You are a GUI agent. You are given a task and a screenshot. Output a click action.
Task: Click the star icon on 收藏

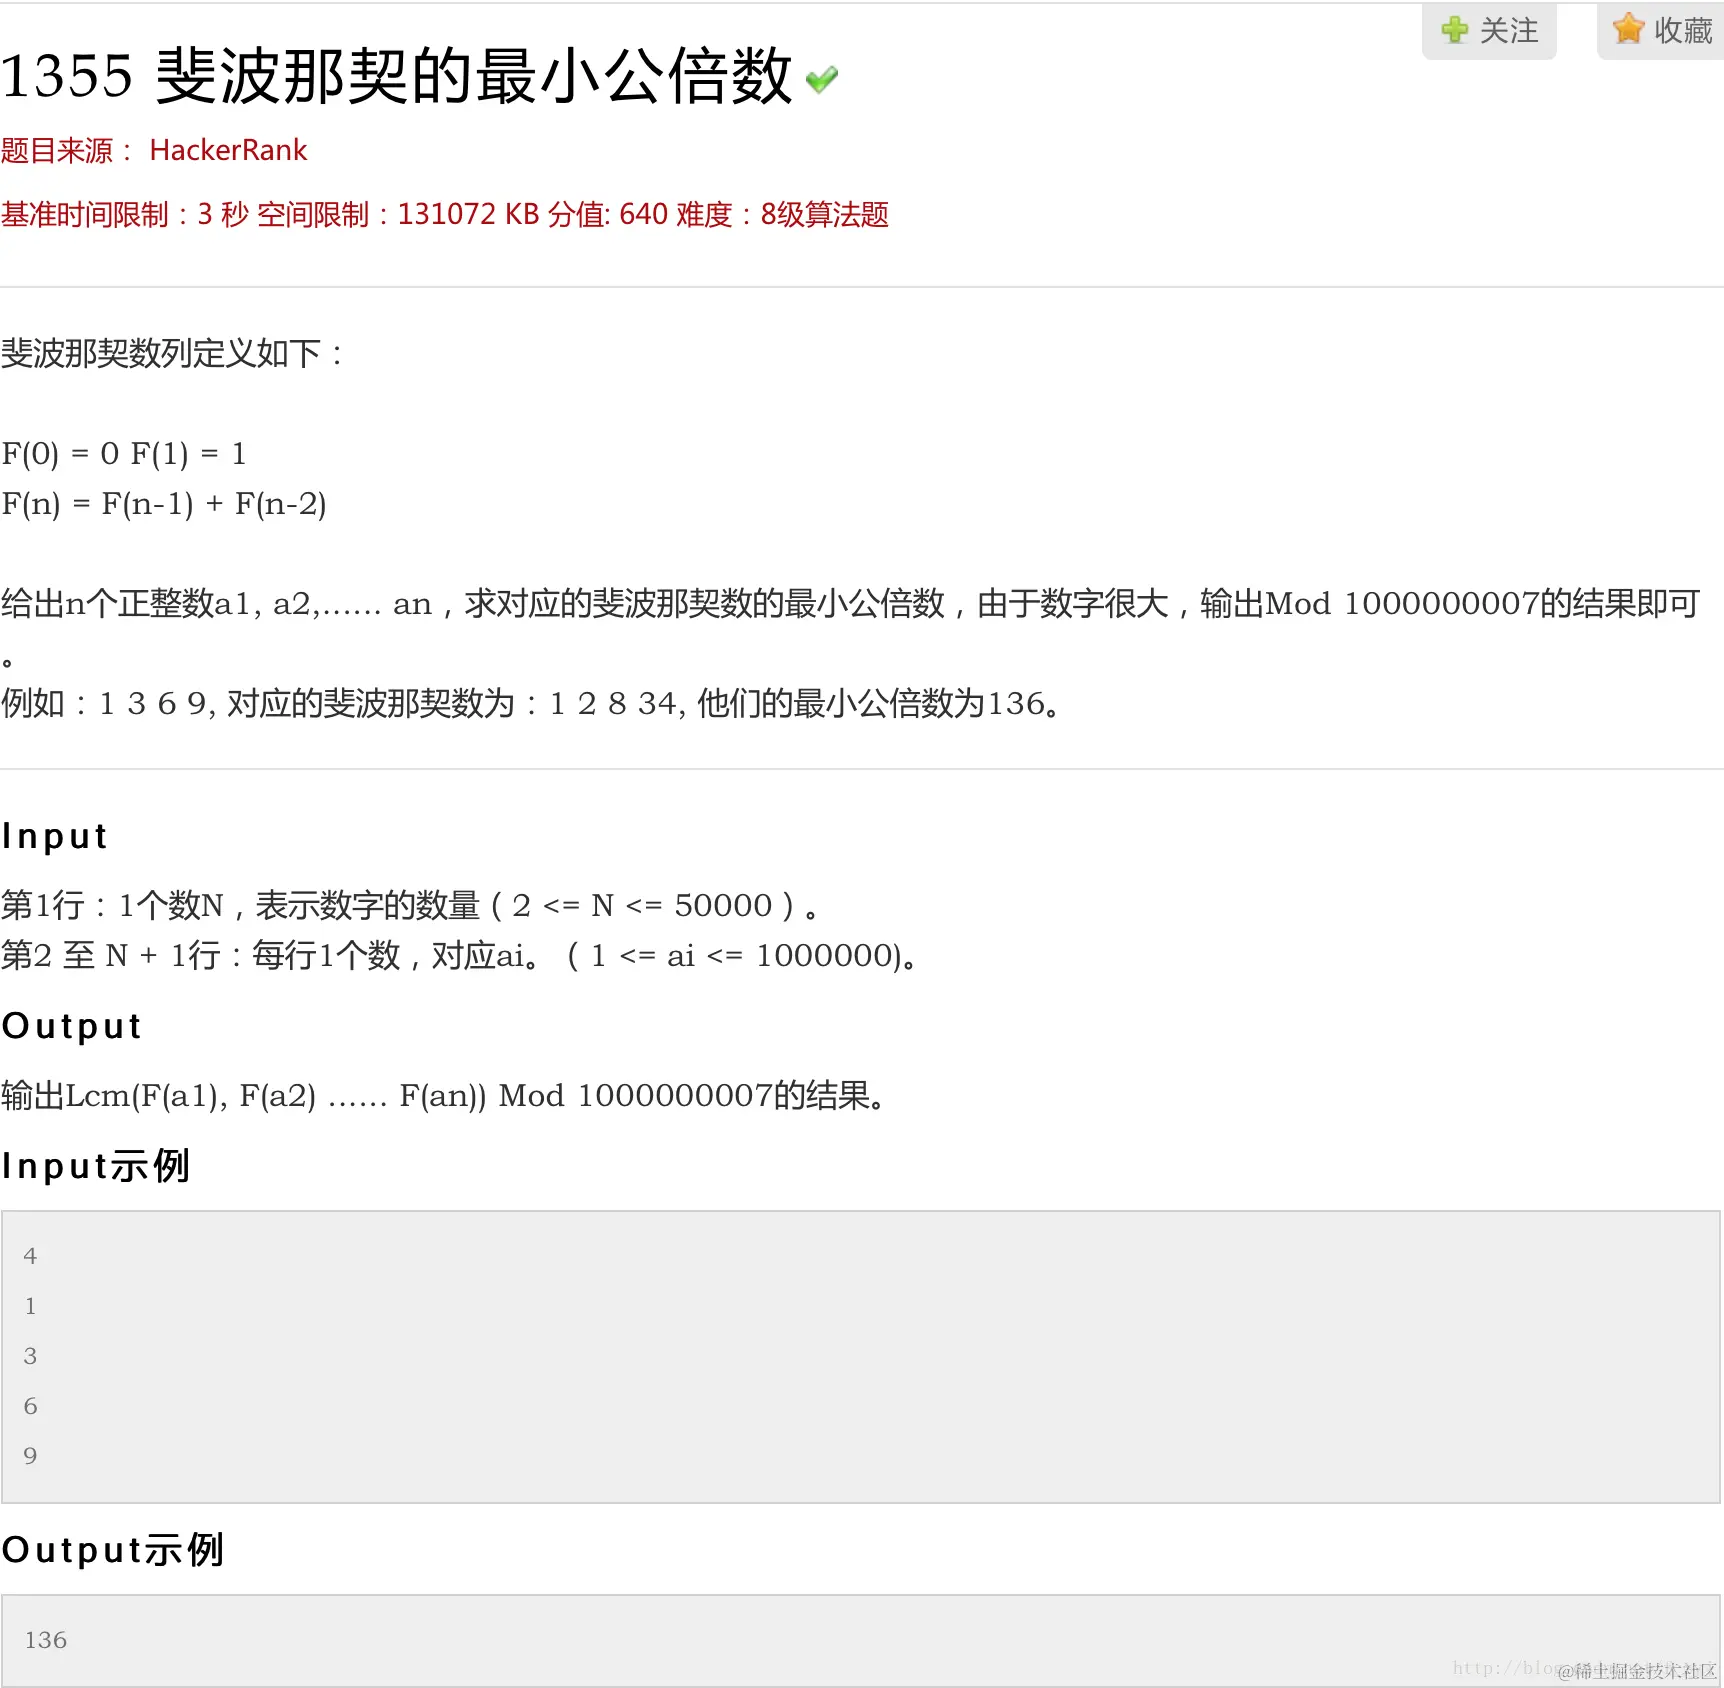tap(1628, 29)
